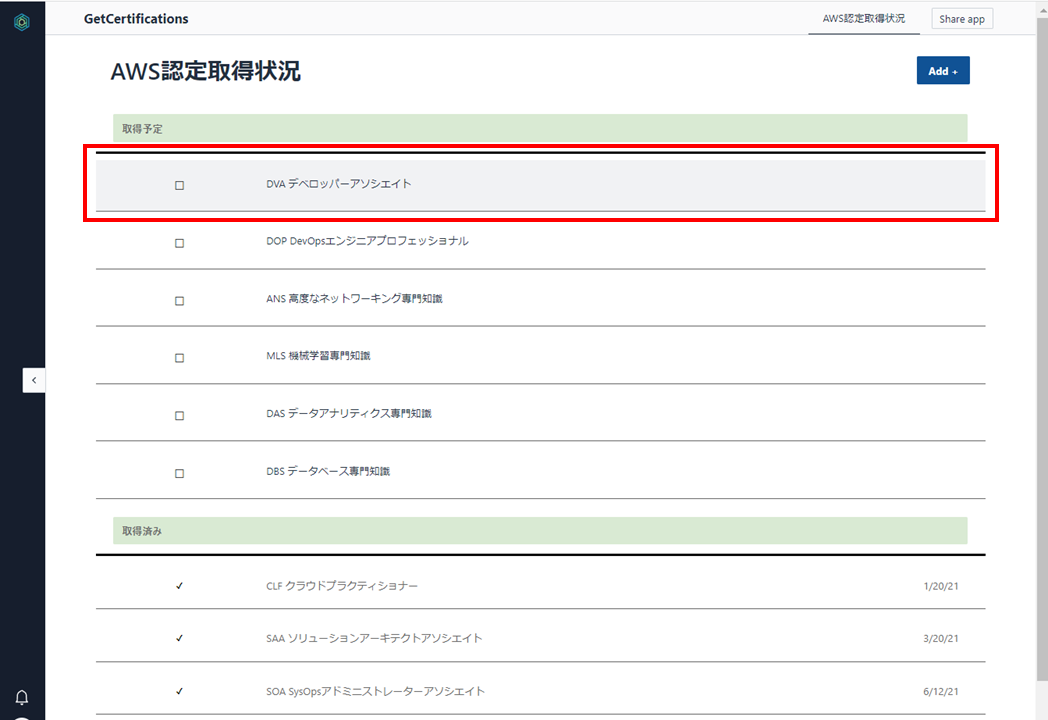Select the ANS 高度なネットワーキング専門知識 text
Screen dimensions: 1048x720
click(x=354, y=299)
